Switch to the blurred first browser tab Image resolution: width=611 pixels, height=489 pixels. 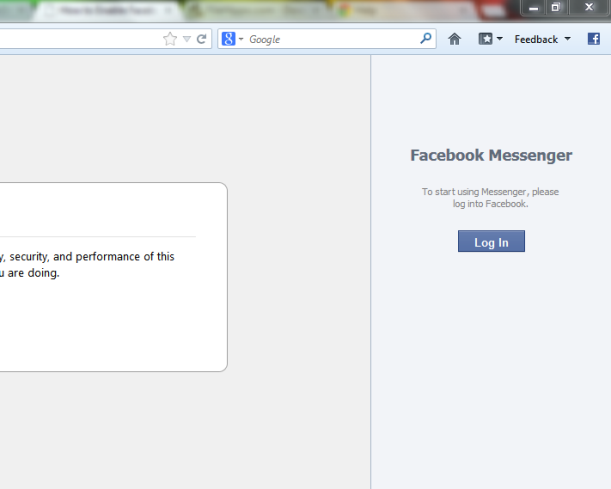[107, 11]
